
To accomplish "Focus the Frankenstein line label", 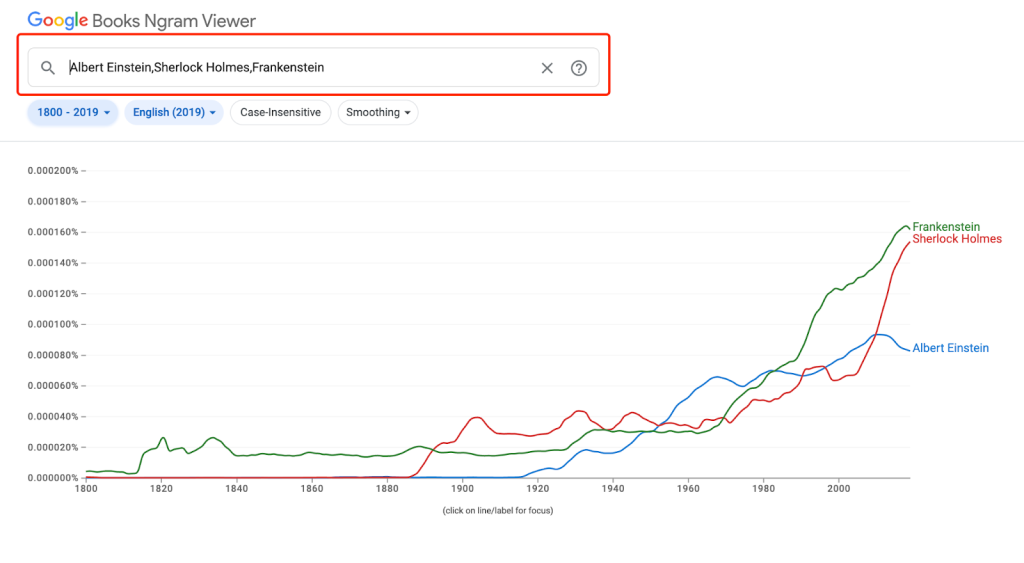I will pyautogui.click(x=946, y=227).
